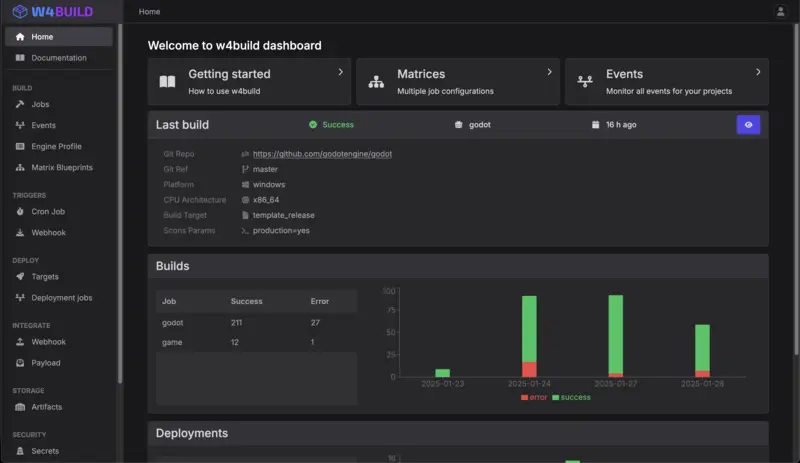Select the godot row in Builds table
The height and width of the screenshot is (463, 800).
(256, 323)
